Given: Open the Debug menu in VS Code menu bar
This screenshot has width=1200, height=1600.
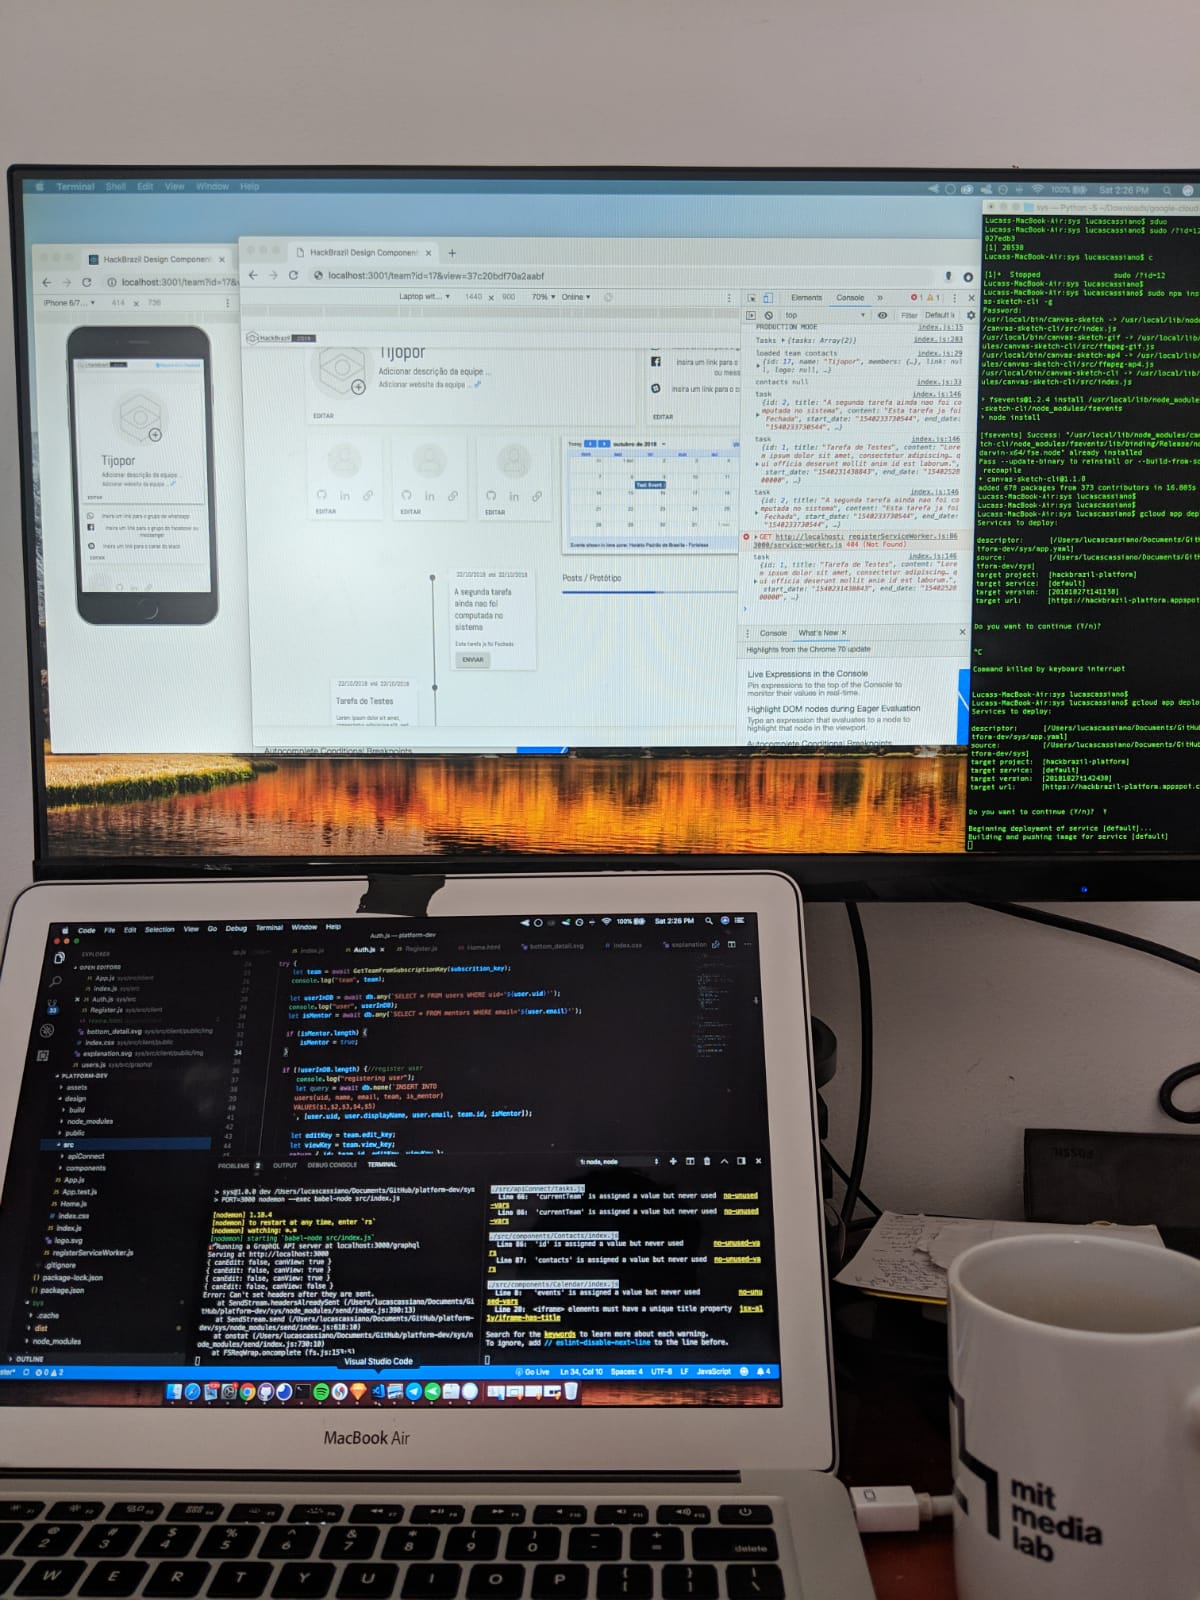Looking at the screenshot, I should pyautogui.click(x=236, y=928).
